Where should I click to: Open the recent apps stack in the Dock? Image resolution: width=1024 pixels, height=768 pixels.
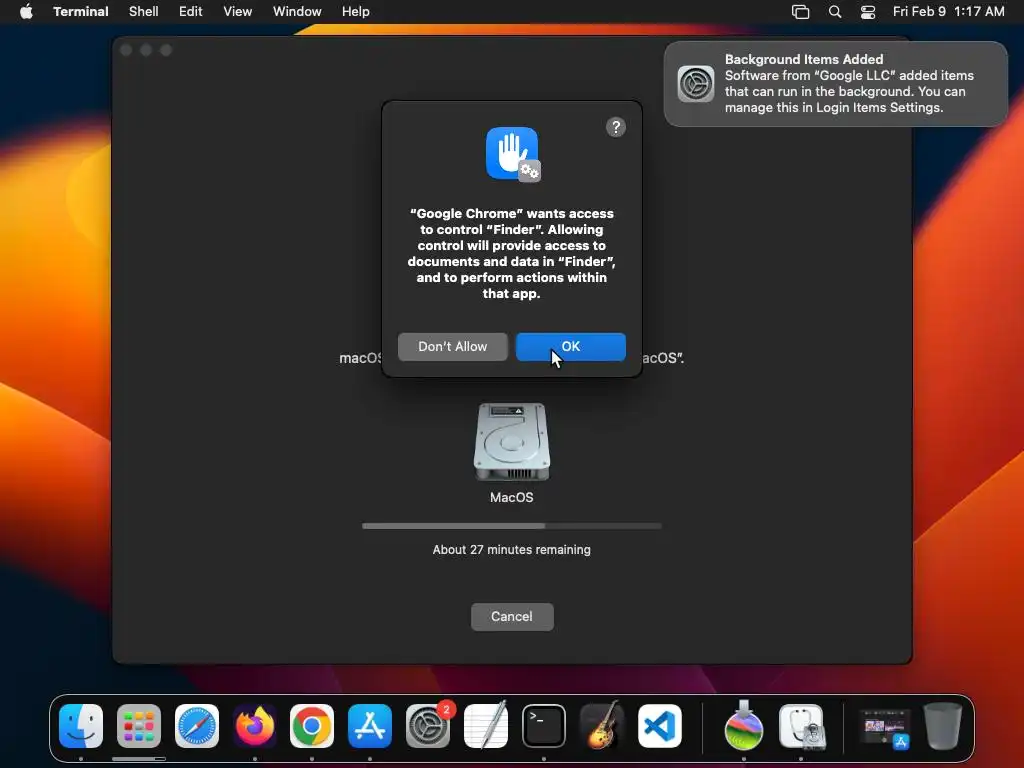tap(885, 728)
